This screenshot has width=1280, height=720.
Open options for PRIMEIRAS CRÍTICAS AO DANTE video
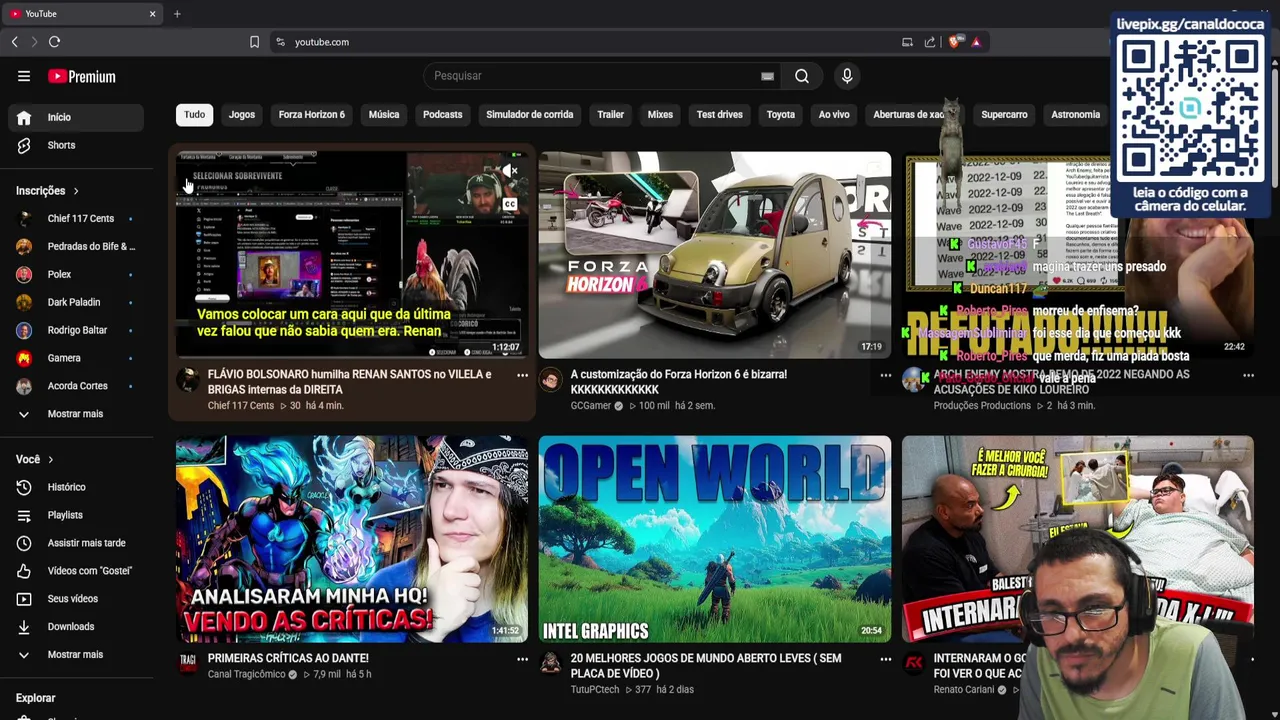coord(522,659)
